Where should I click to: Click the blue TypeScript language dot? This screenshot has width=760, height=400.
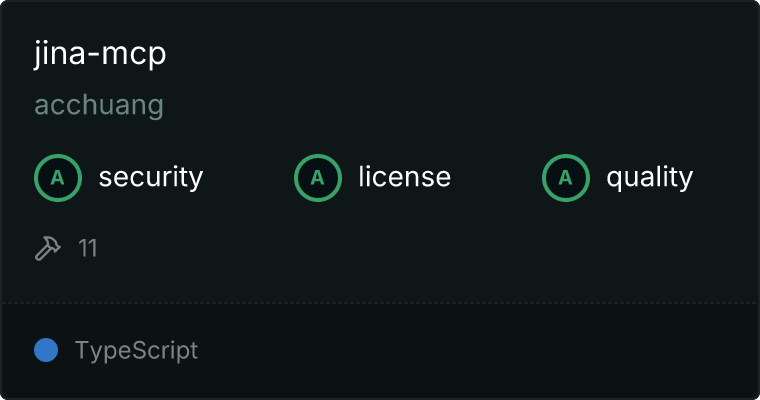point(46,350)
